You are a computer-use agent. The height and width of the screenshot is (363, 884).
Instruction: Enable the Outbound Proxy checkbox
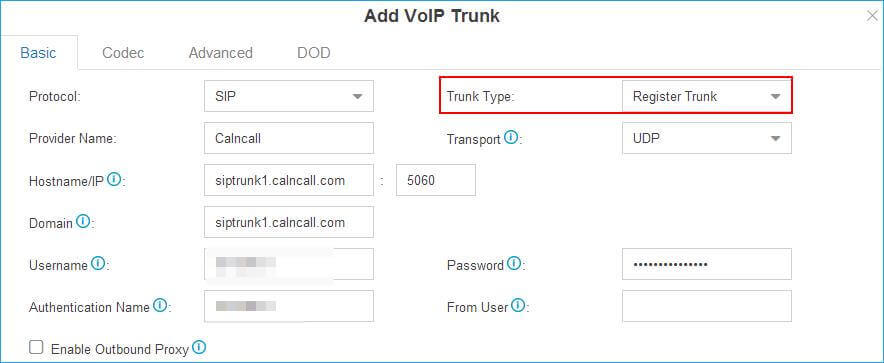click(36, 347)
